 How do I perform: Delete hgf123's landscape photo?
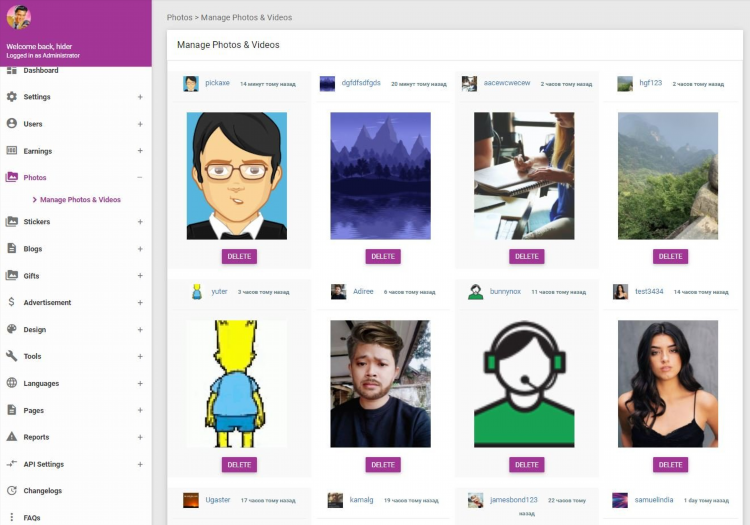(x=671, y=256)
